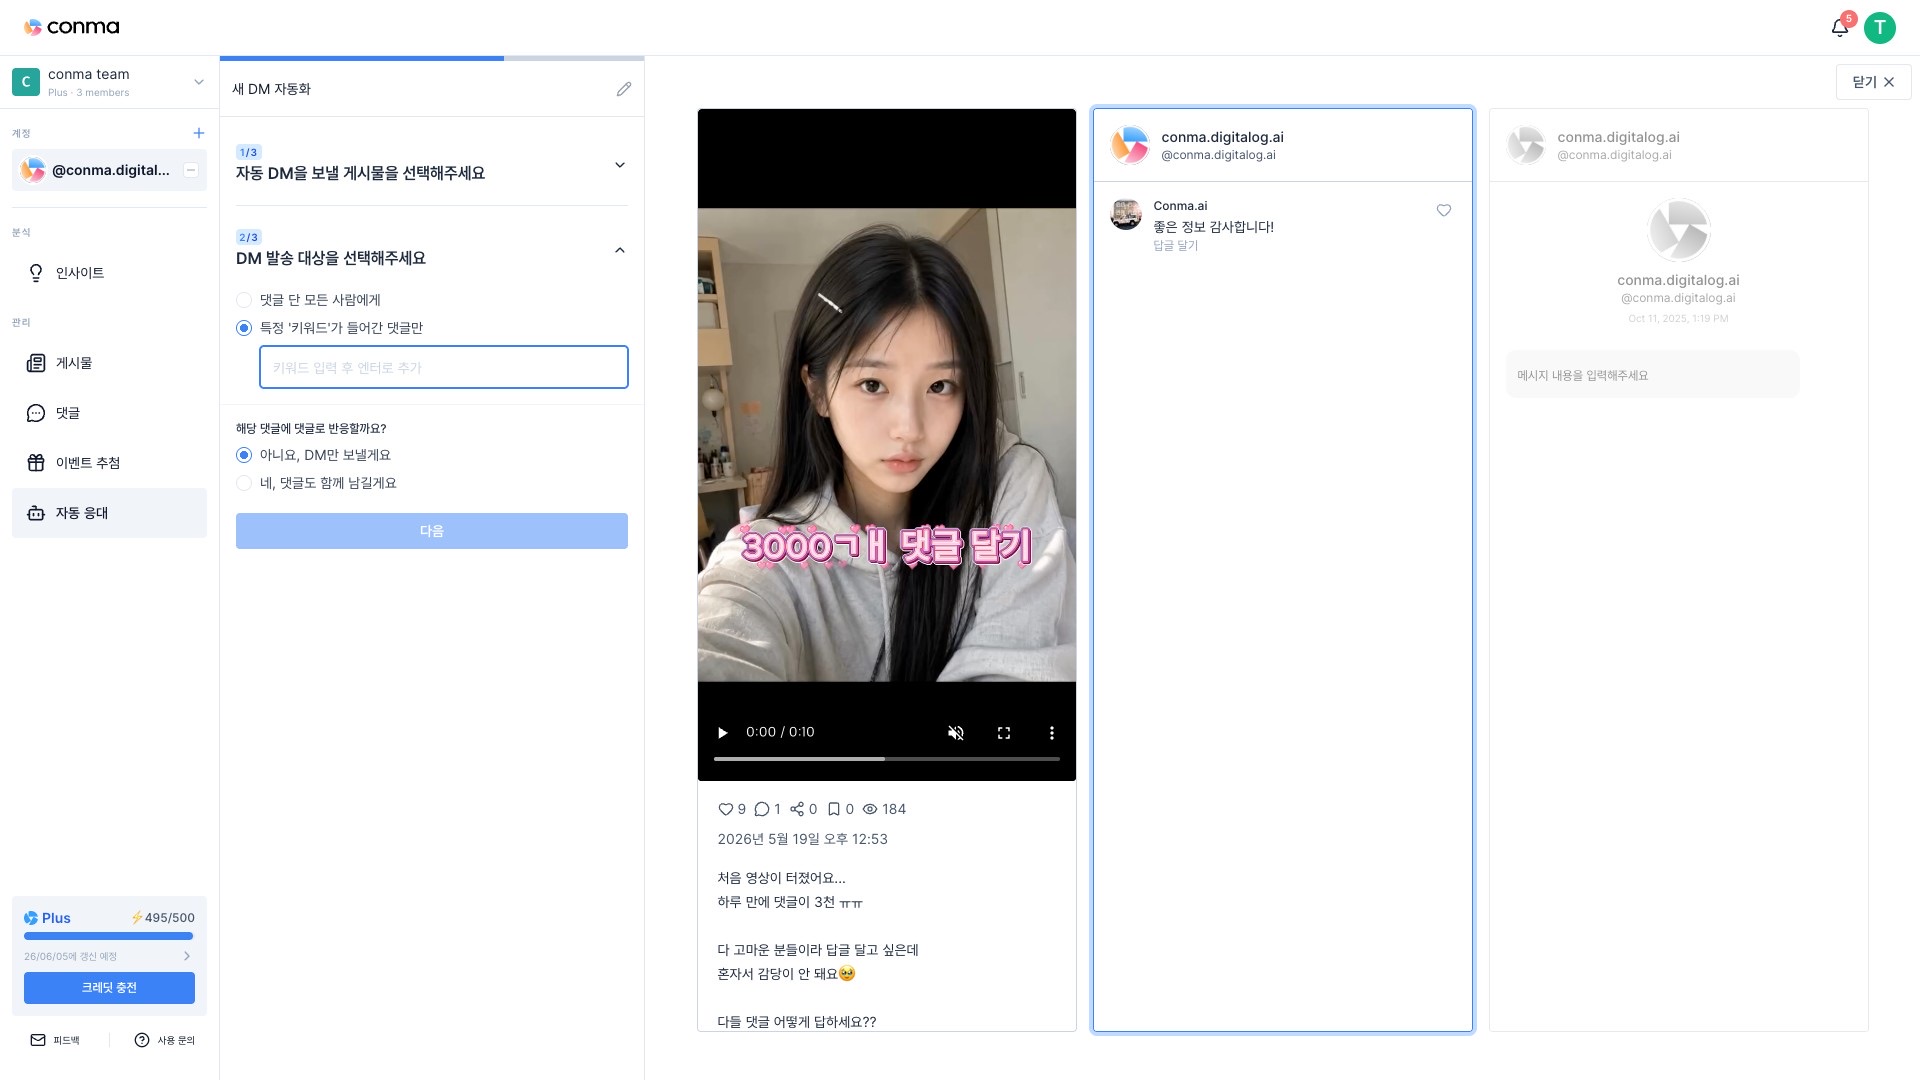Click 답글 달기 under the comment
The height and width of the screenshot is (1080, 1920).
(1175, 245)
